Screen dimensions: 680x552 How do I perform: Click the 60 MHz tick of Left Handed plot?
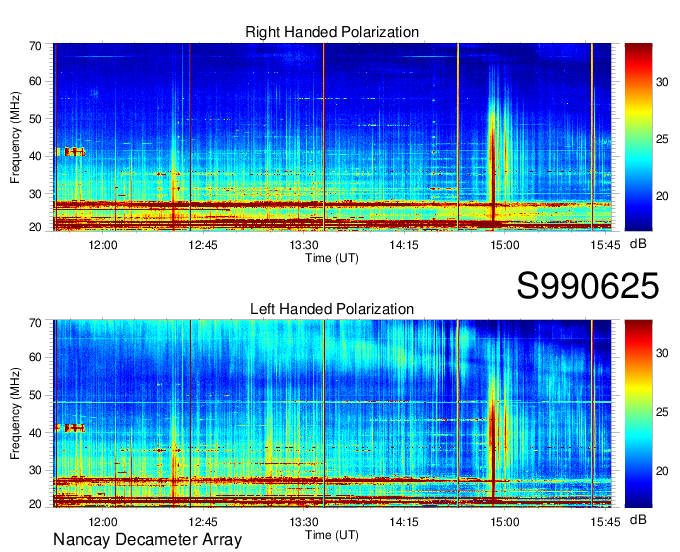pos(35,357)
